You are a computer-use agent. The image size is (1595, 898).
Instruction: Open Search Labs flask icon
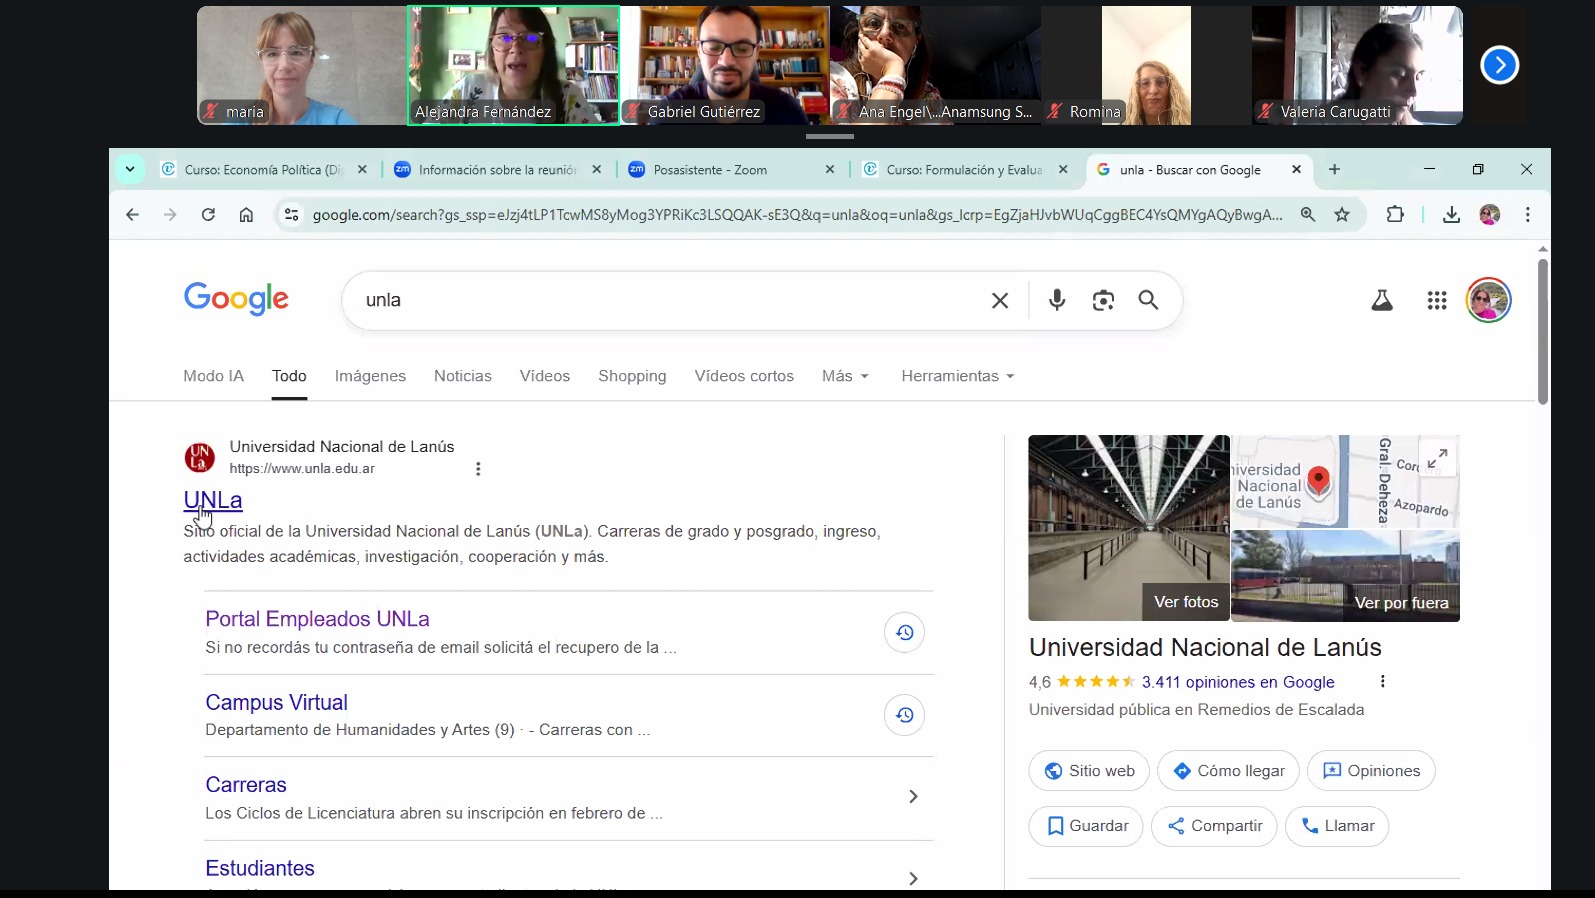click(1382, 300)
